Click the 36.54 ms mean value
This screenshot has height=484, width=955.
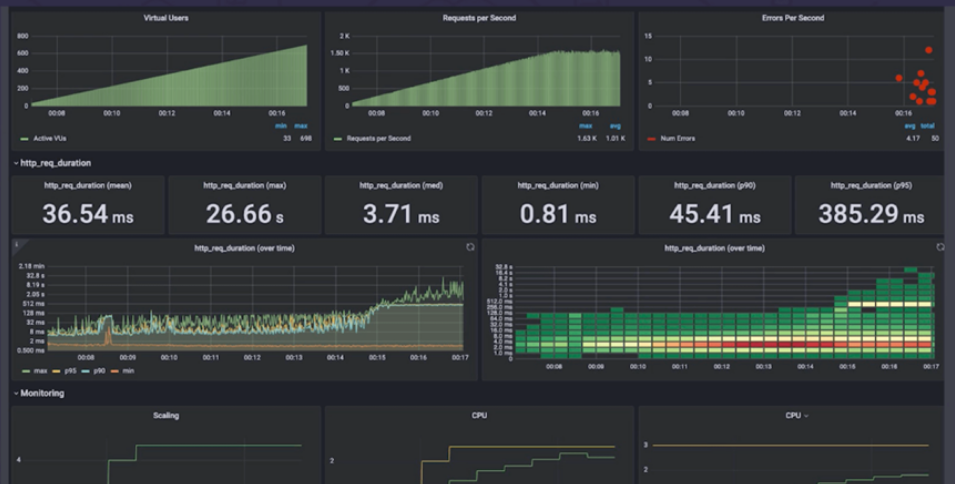(88, 214)
